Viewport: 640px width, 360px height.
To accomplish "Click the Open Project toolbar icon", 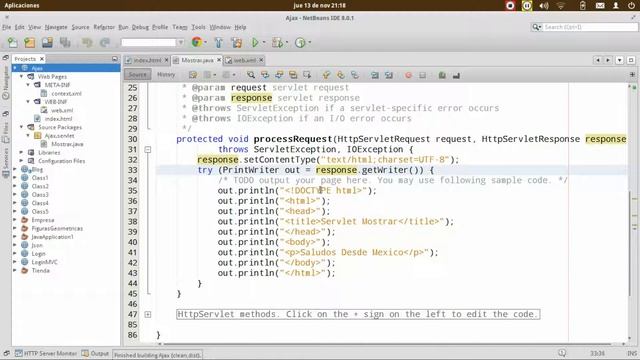I will click(x=47, y=42).
